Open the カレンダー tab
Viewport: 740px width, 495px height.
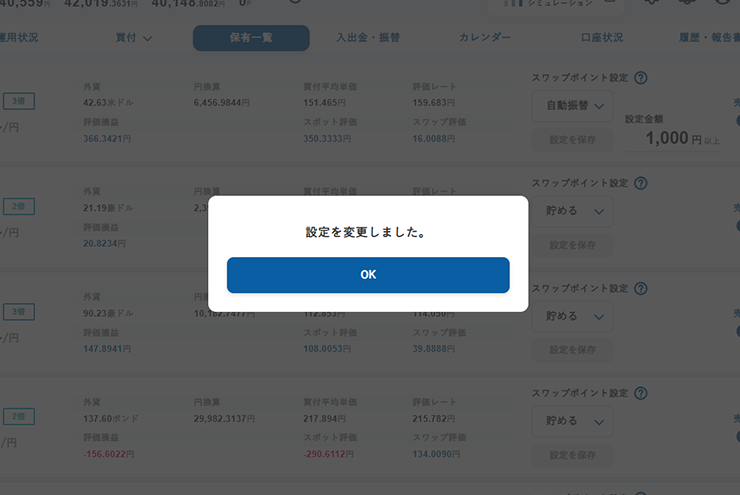485,38
